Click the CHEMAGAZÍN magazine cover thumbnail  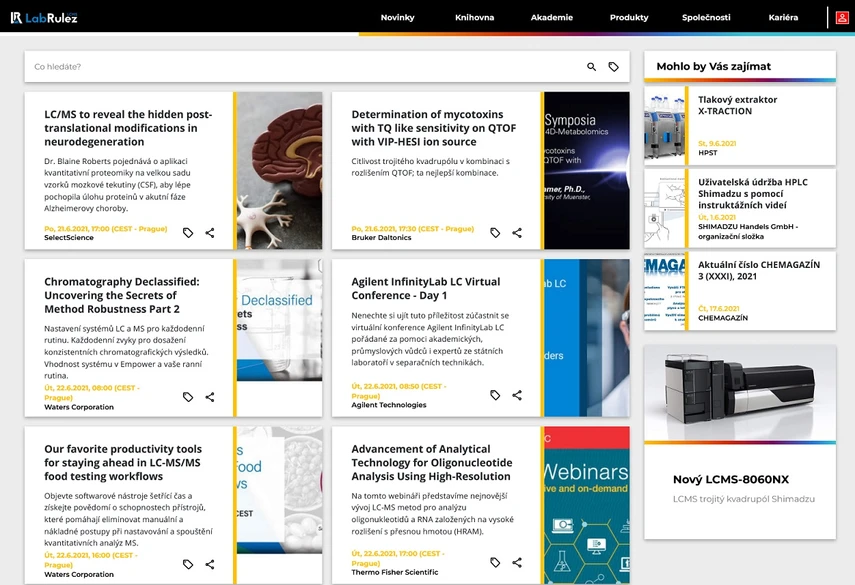[664, 291]
